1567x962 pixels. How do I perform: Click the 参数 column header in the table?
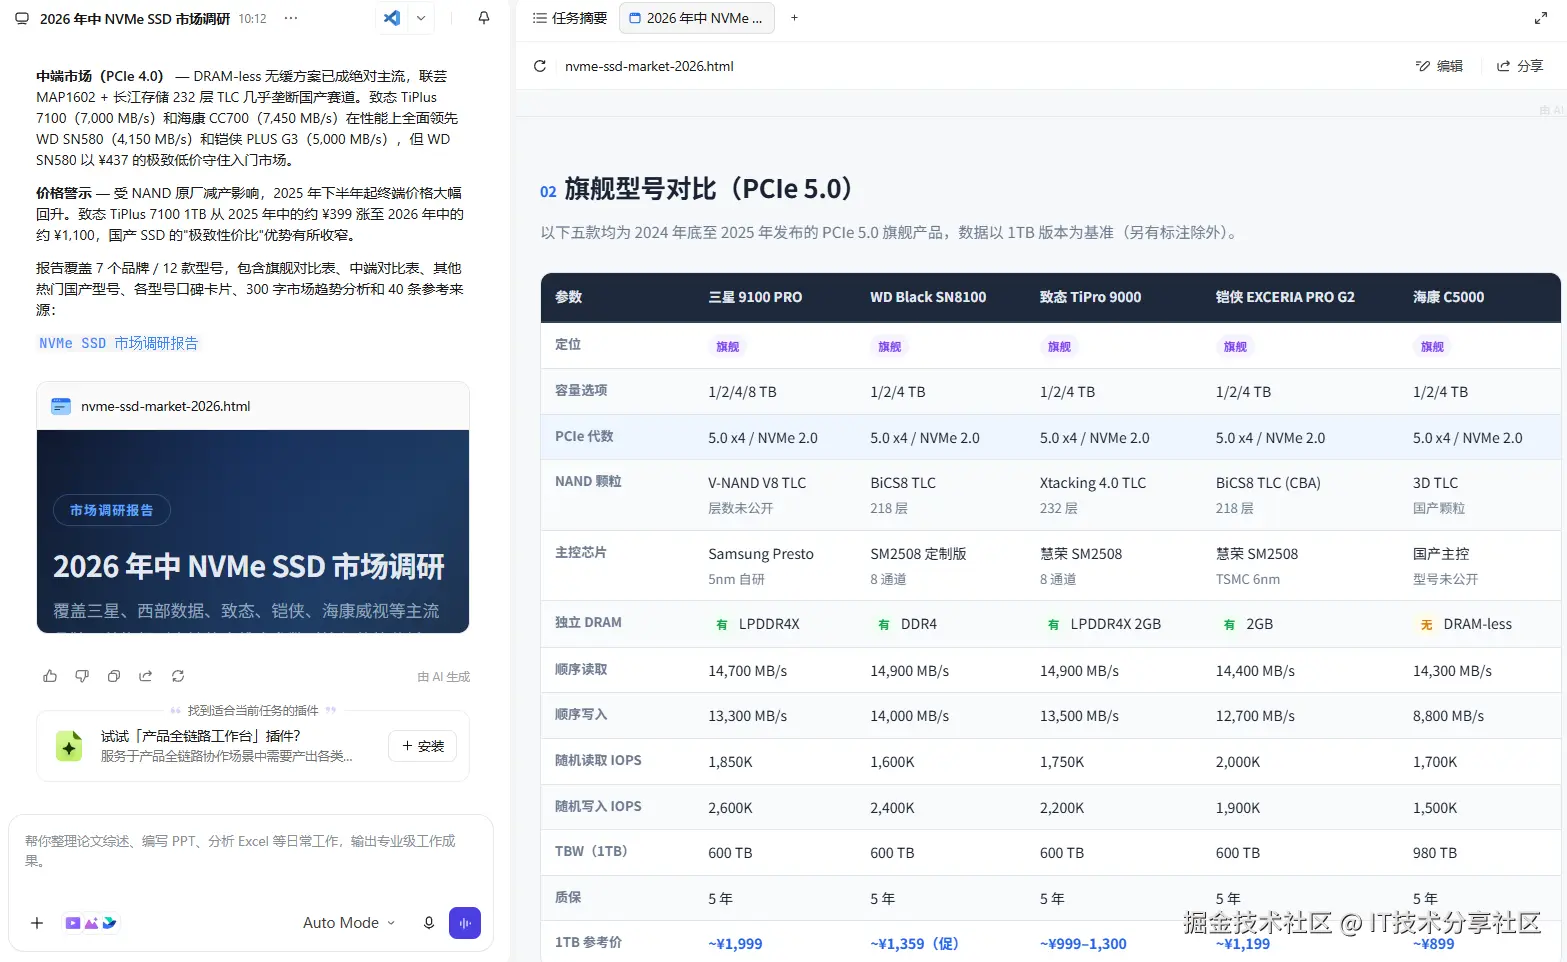click(568, 297)
